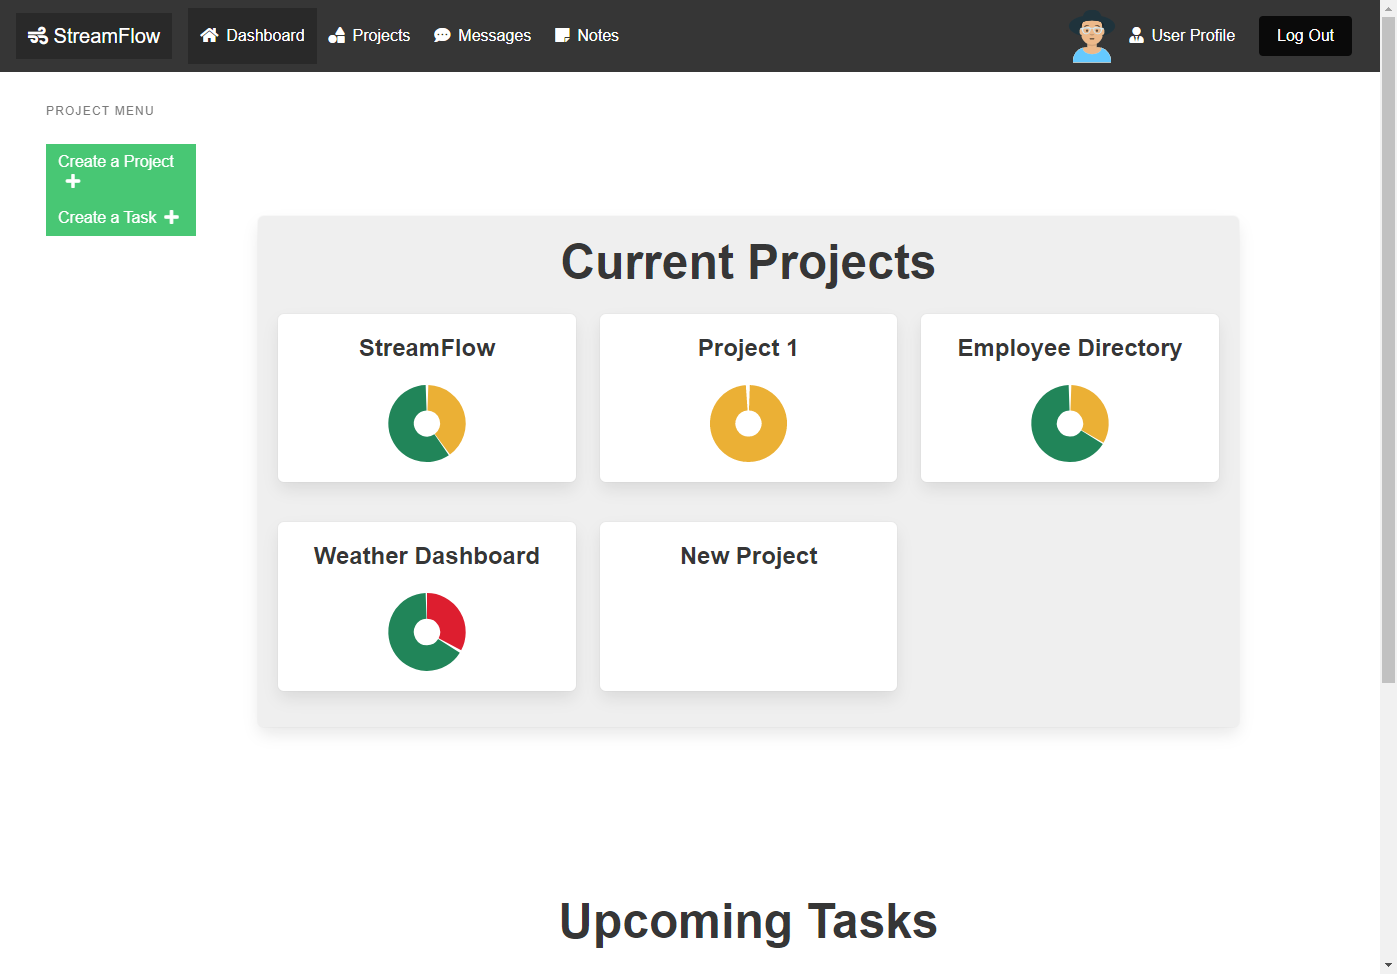Click the user avatar picture

point(1092,36)
